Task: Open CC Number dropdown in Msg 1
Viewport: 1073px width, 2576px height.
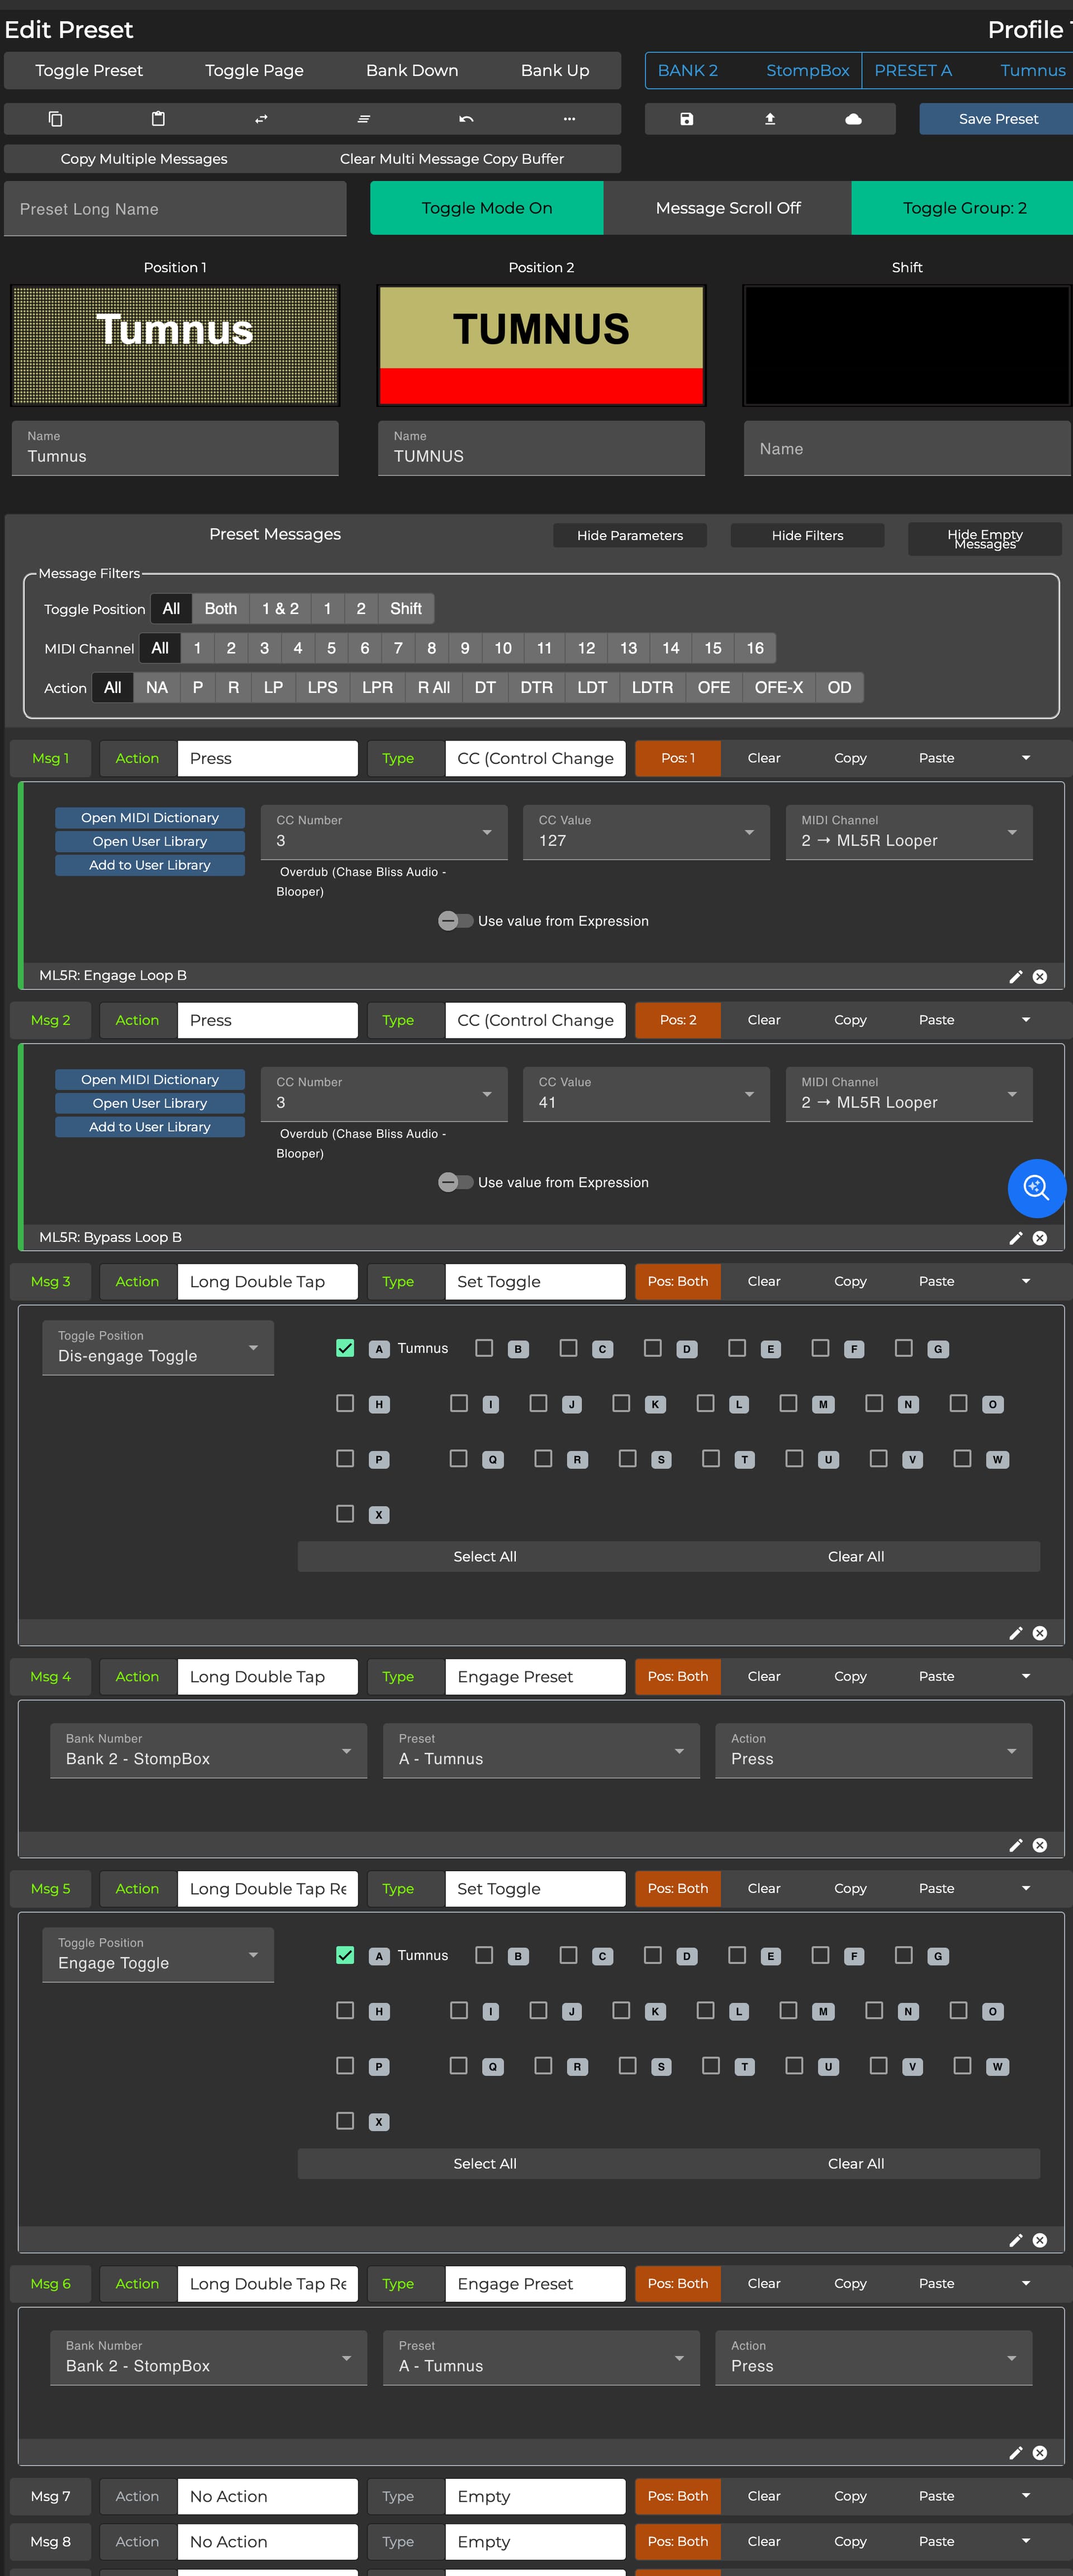Action: 384,832
